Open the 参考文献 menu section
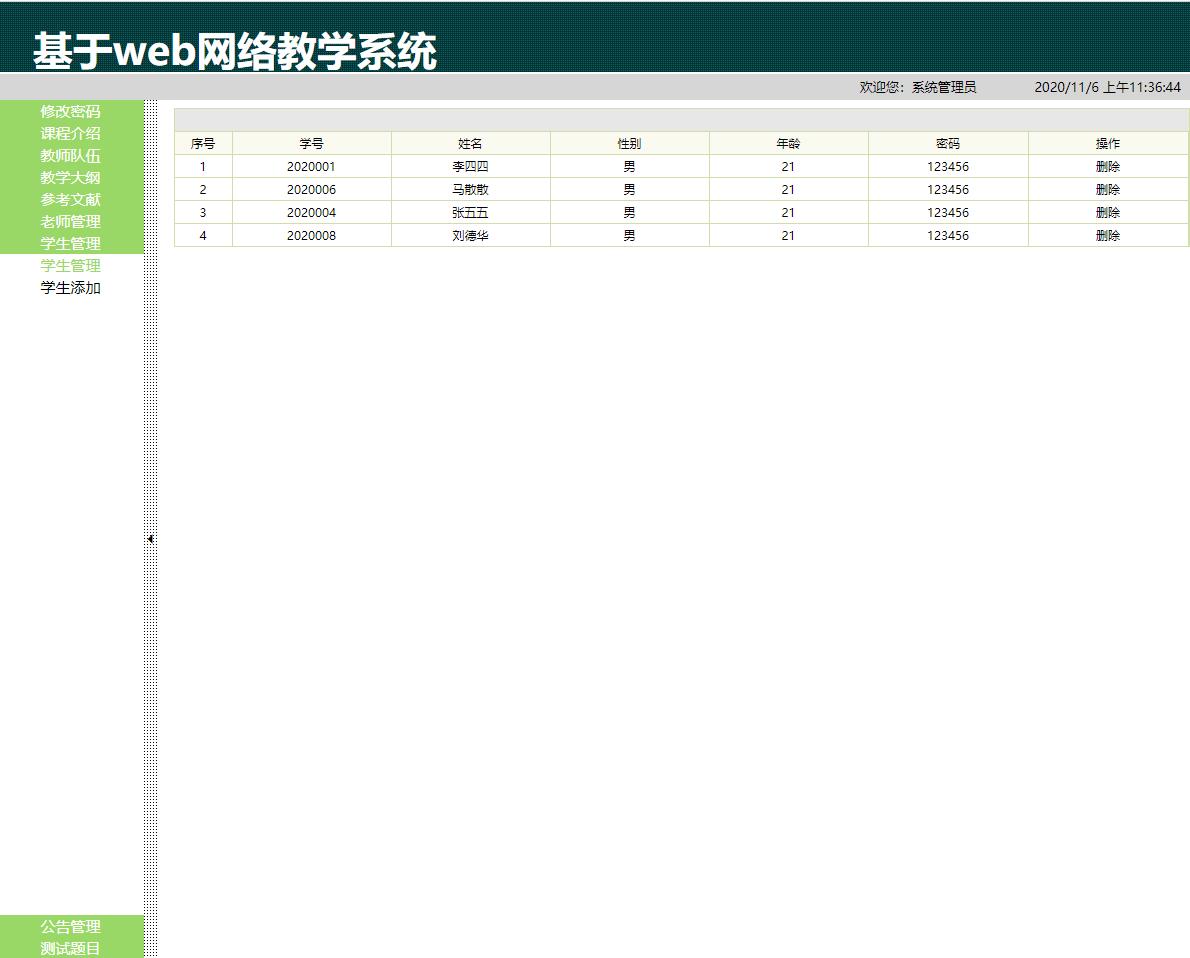This screenshot has width=1190, height=958. coord(71,200)
